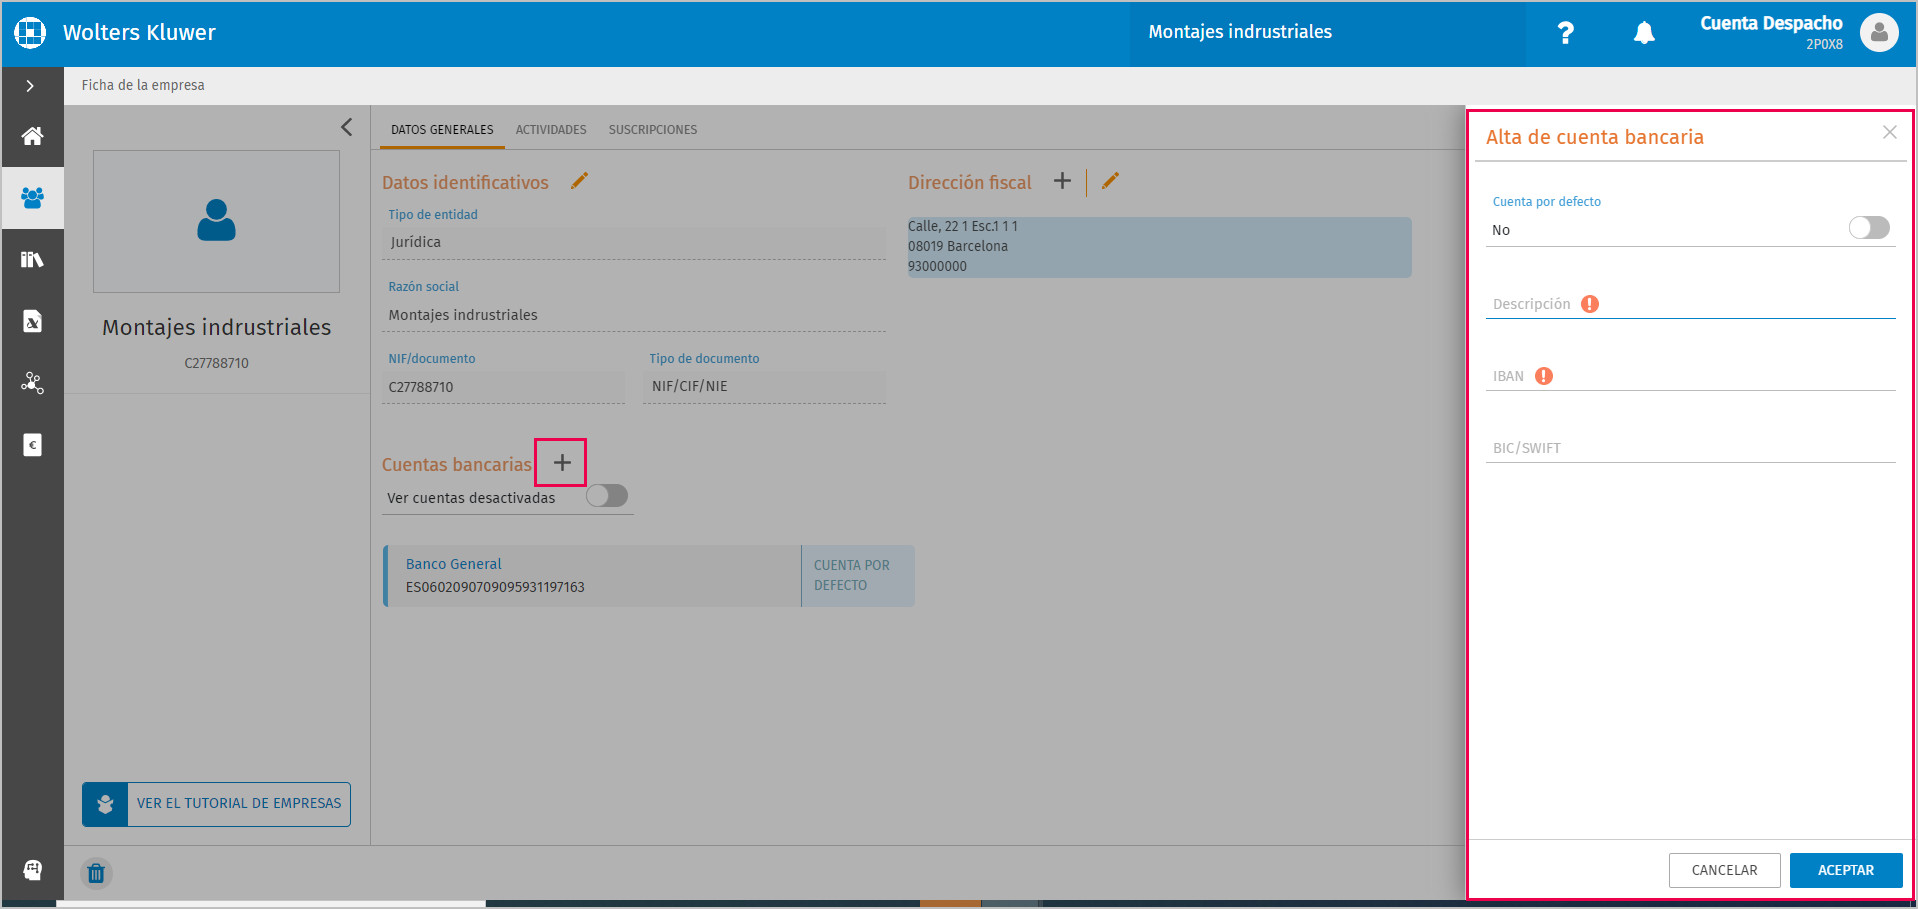Click the Razón social field value

tap(633, 315)
